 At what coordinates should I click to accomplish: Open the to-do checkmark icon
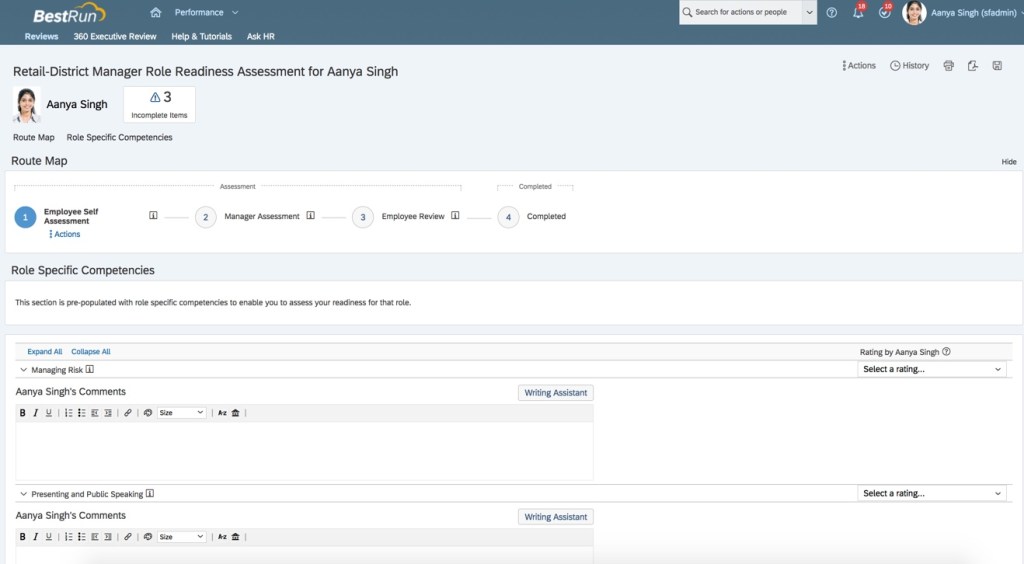tap(884, 13)
